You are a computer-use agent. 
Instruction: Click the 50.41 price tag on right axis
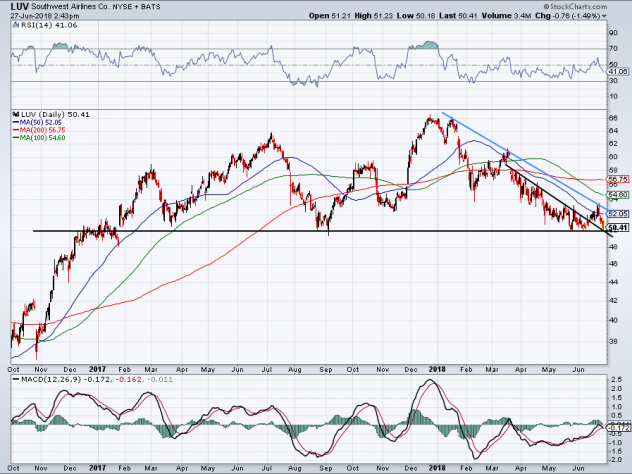click(x=618, y=228)
